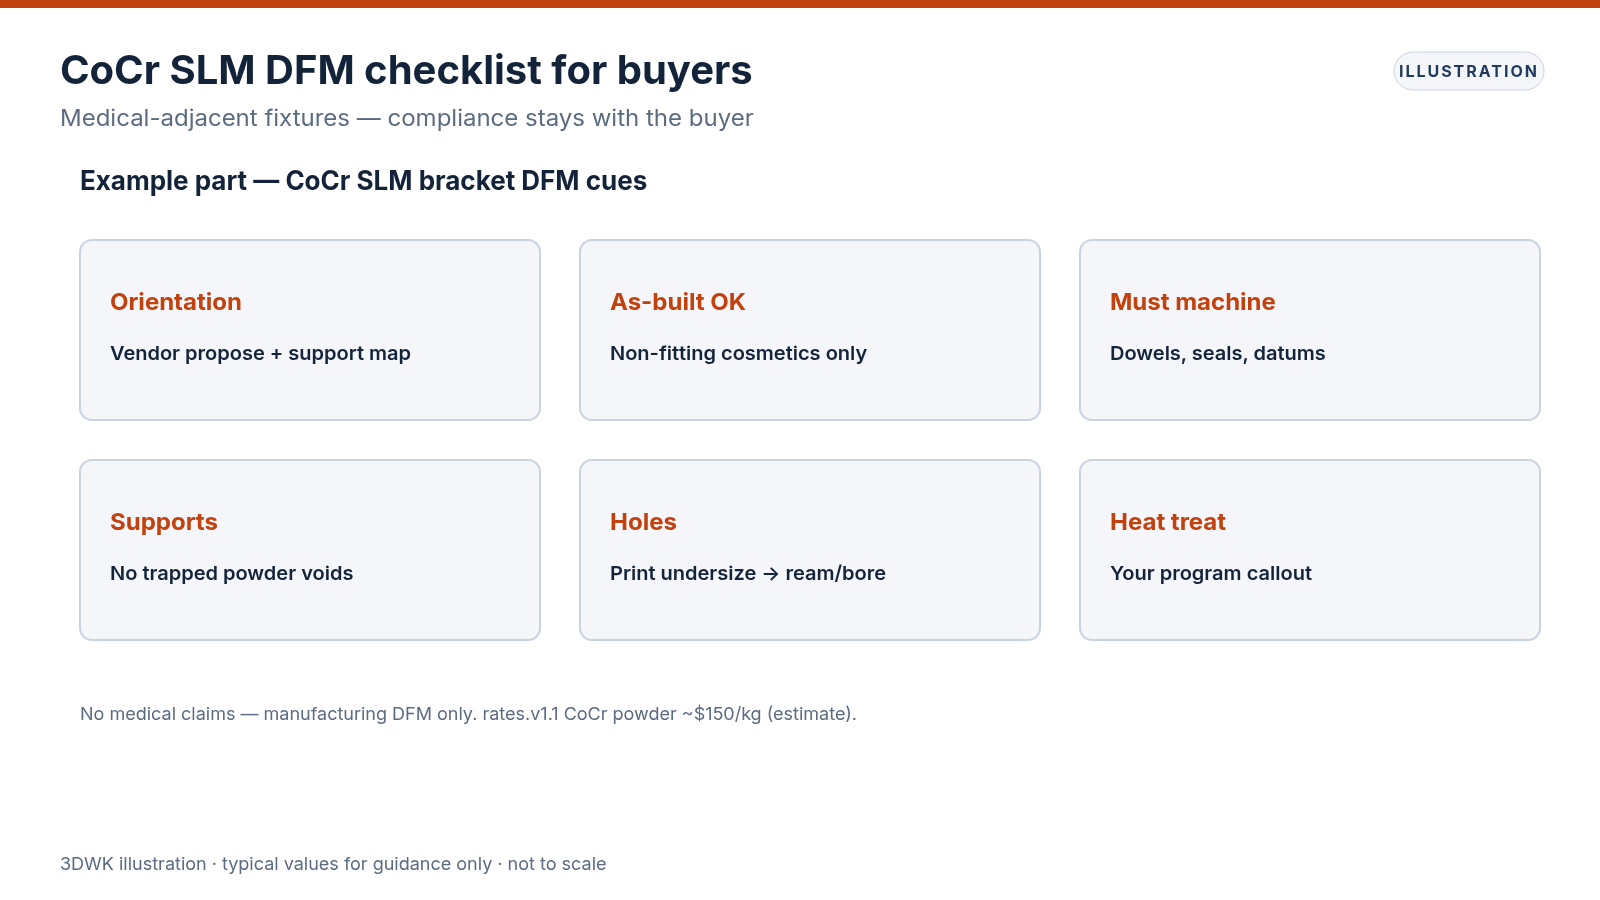
Task: Click the CoCr powder rate footnote
Action: tap(468, 714)
